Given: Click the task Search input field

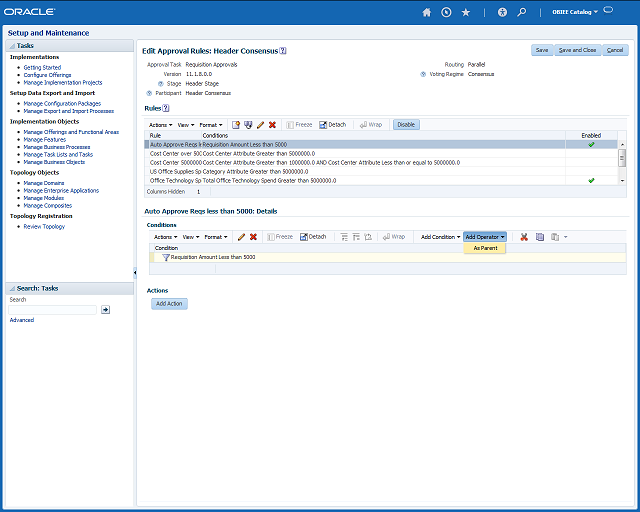Looking at the screenshot, I should (53, 310).
